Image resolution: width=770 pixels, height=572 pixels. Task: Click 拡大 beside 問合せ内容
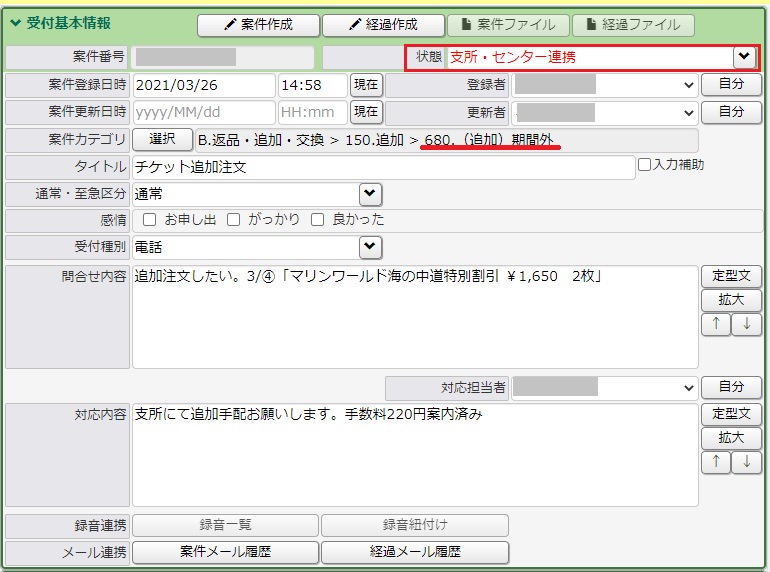(731, 300)
